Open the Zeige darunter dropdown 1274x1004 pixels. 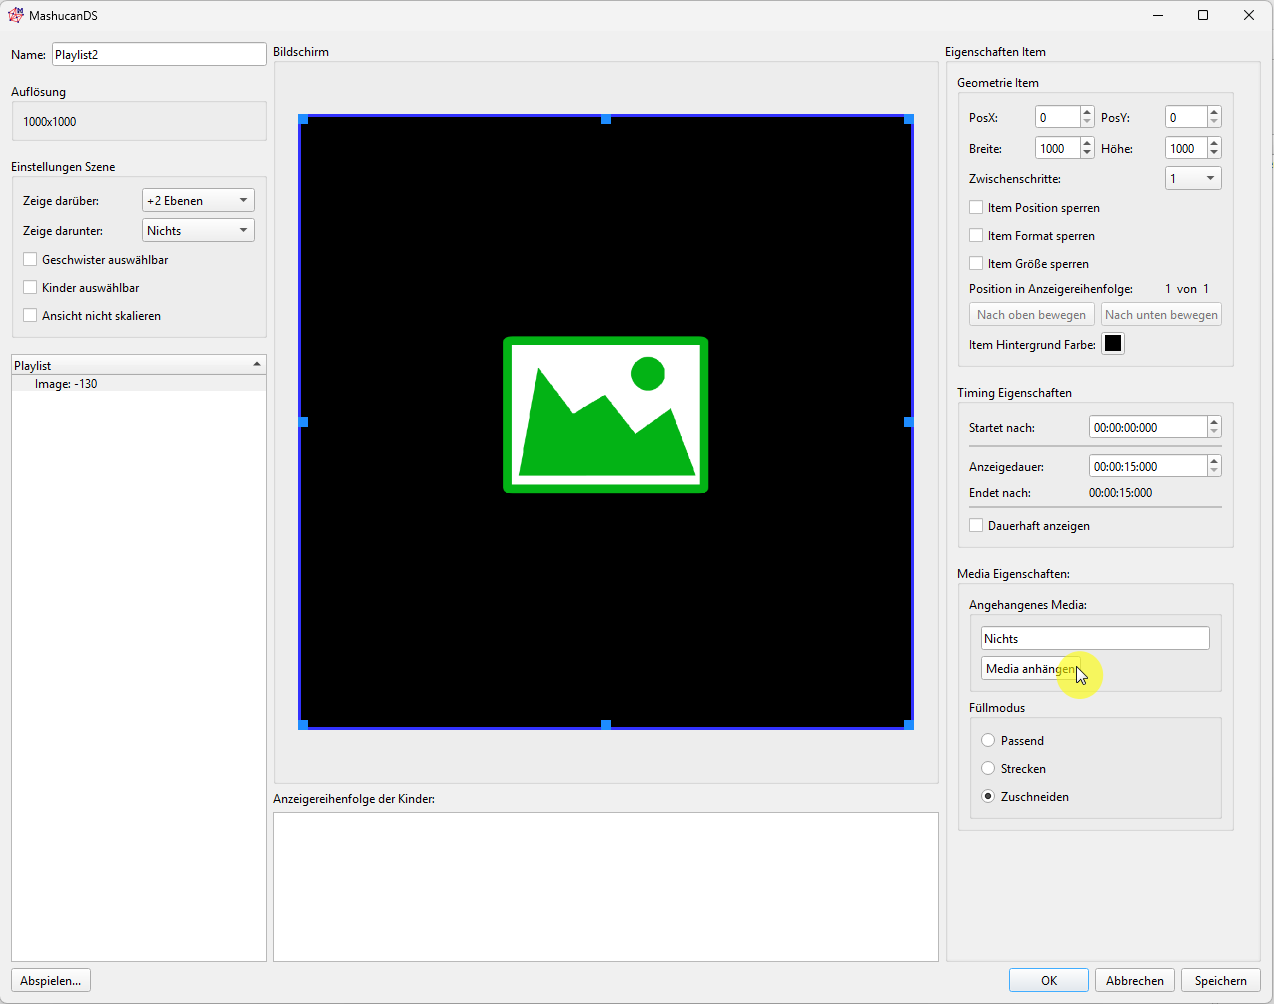pos(198,231)
